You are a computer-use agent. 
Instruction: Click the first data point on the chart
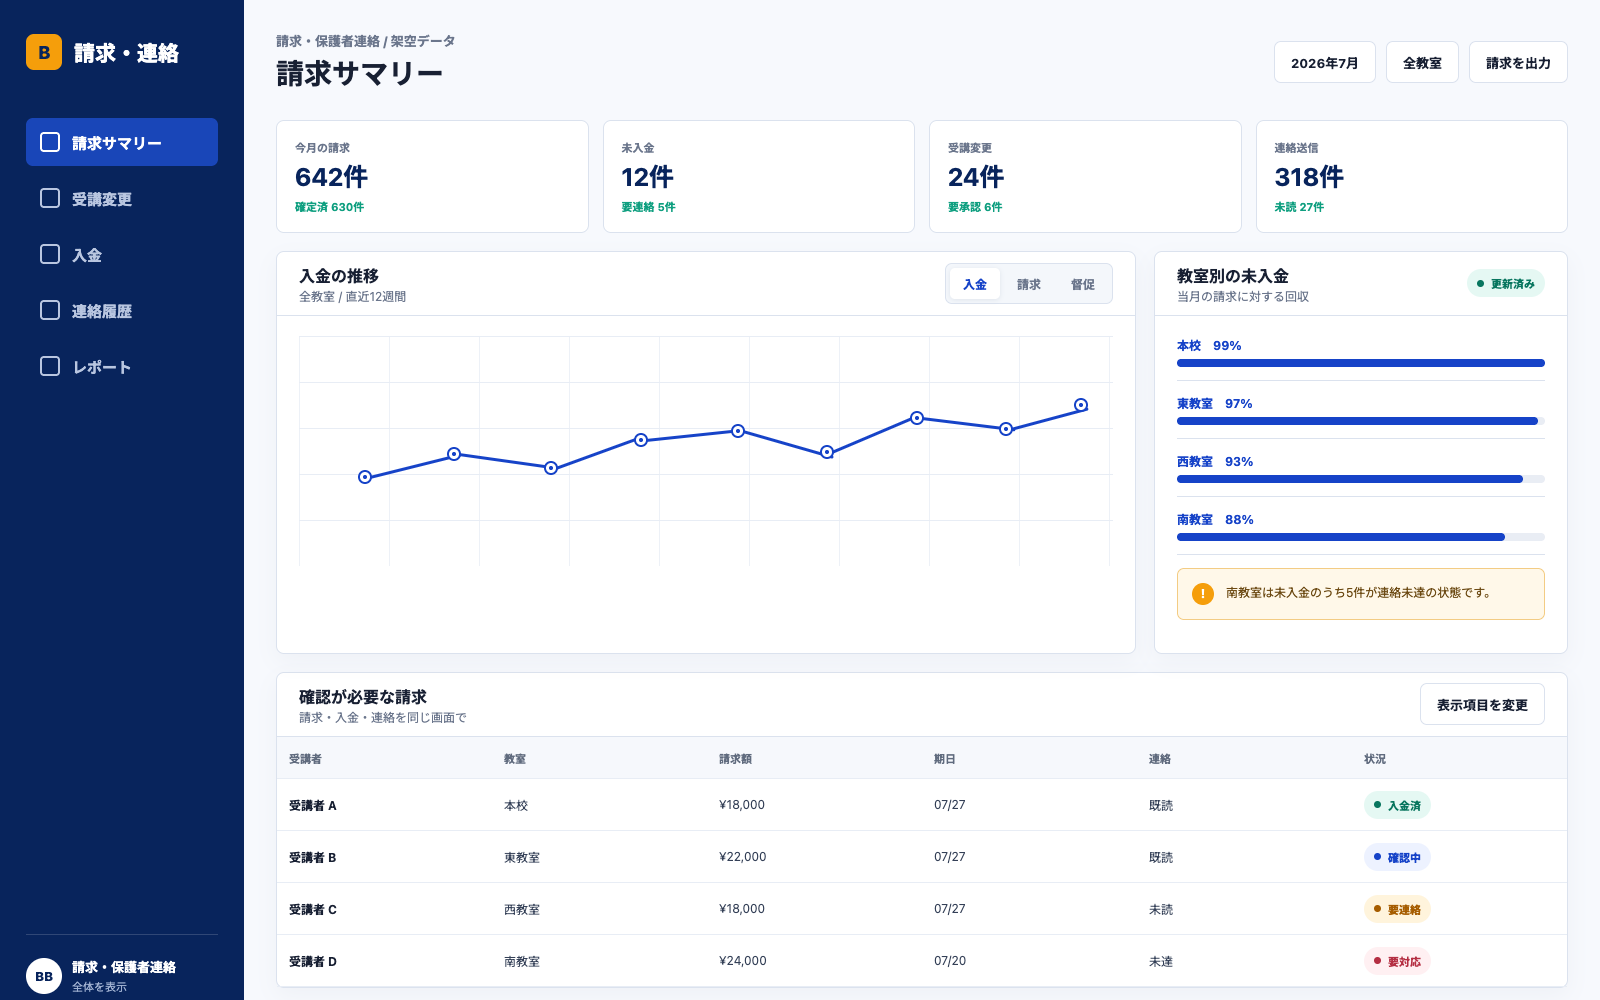tap(365, 477)
